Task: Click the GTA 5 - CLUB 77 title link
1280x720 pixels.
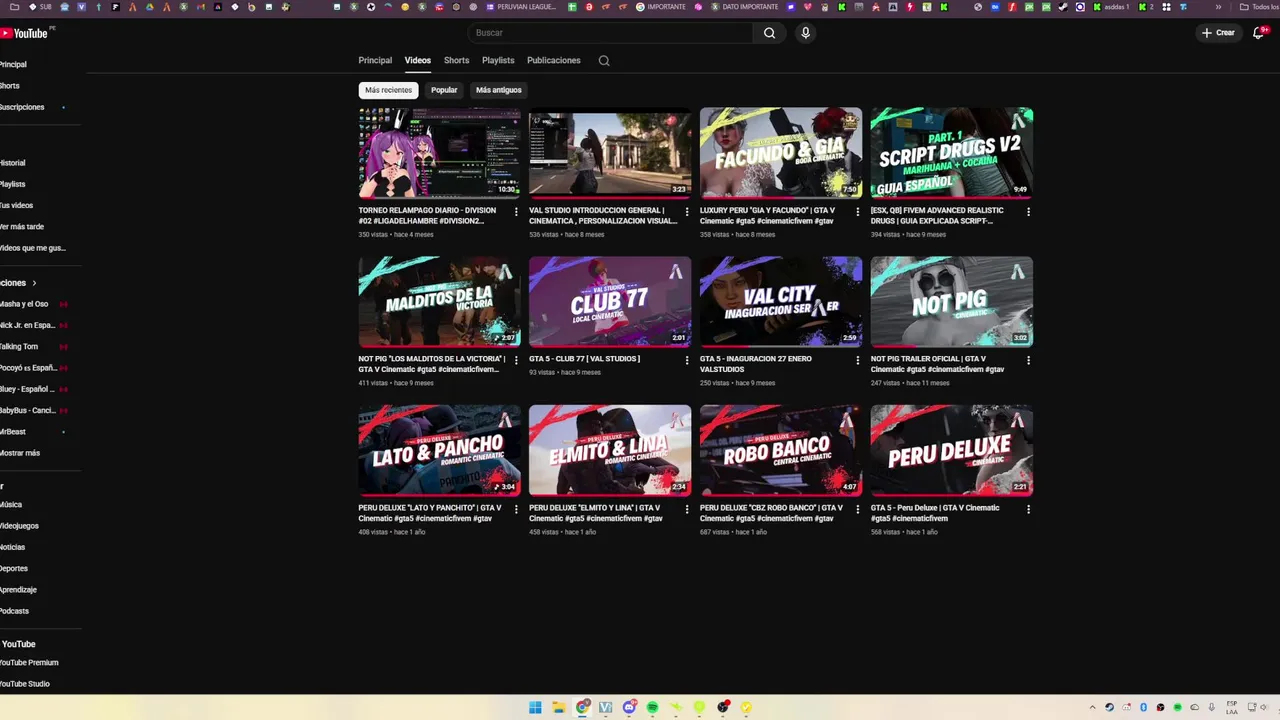Action: [585, 358]
